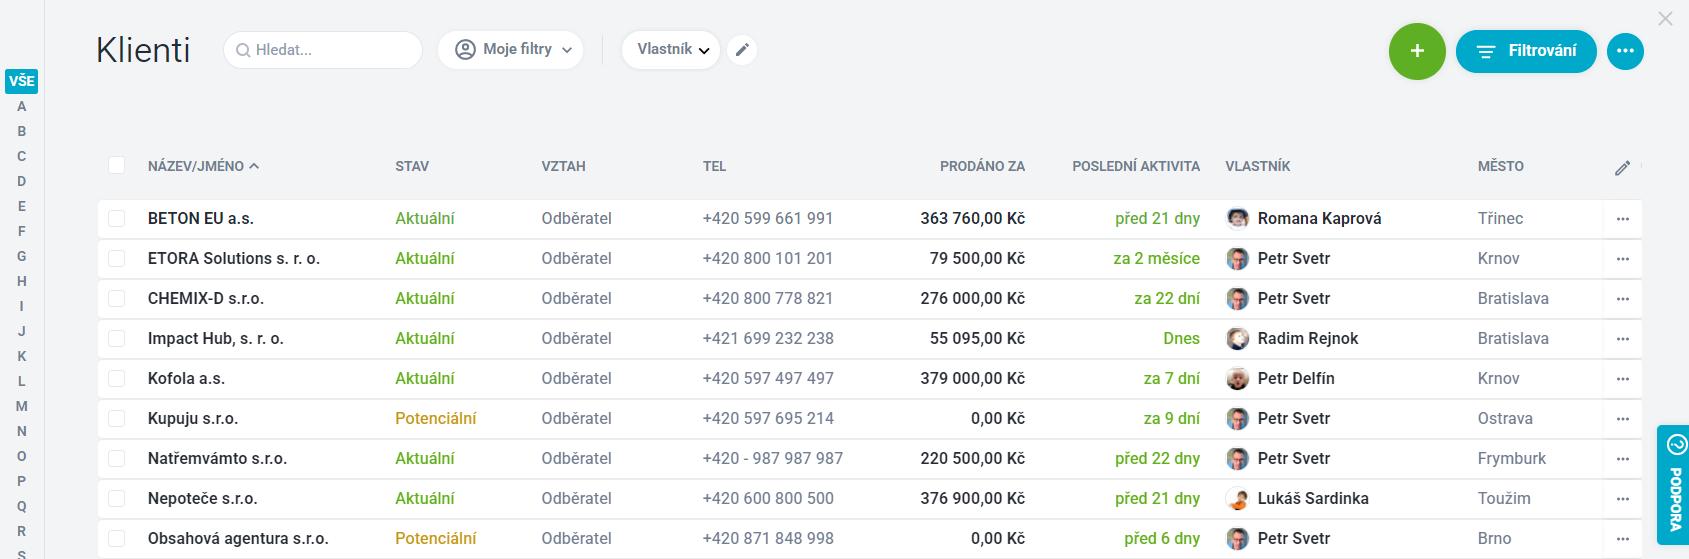Sort by POSLEDNÍ AKTIVITA column header

1136,166
